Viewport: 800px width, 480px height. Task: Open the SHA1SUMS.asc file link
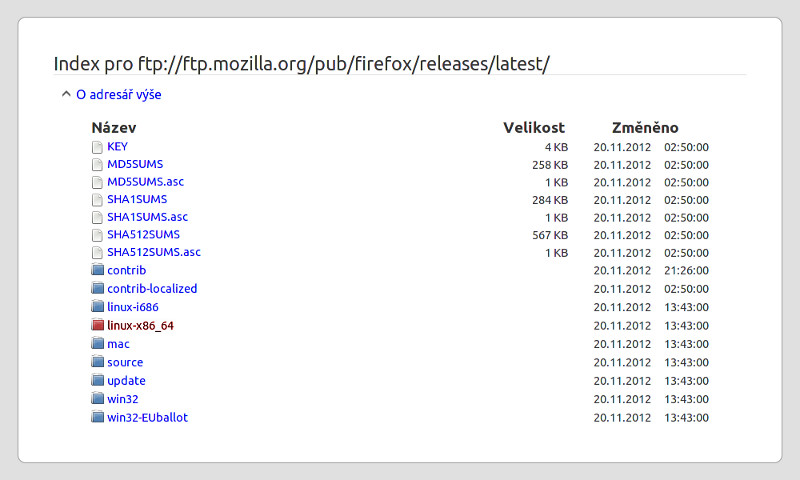pyautogui.click(x=147, y=217)
